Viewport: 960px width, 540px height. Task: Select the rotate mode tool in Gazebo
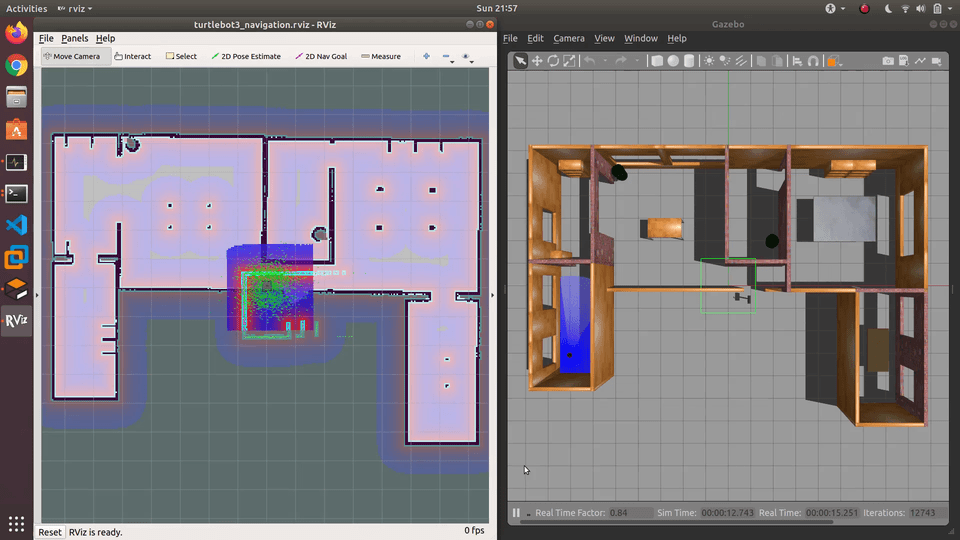[x=553, y=61]
